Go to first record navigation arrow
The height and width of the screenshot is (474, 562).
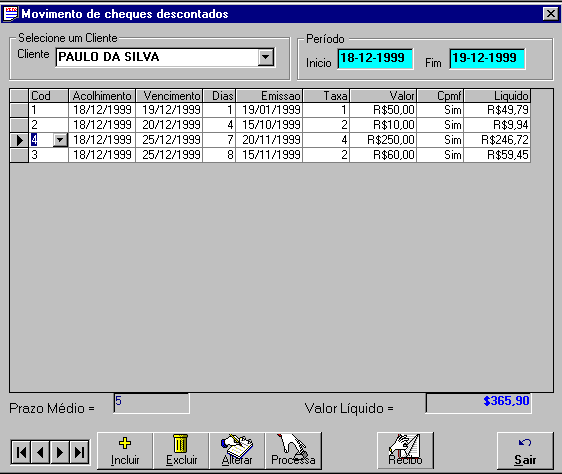click(x=21, y=452)
